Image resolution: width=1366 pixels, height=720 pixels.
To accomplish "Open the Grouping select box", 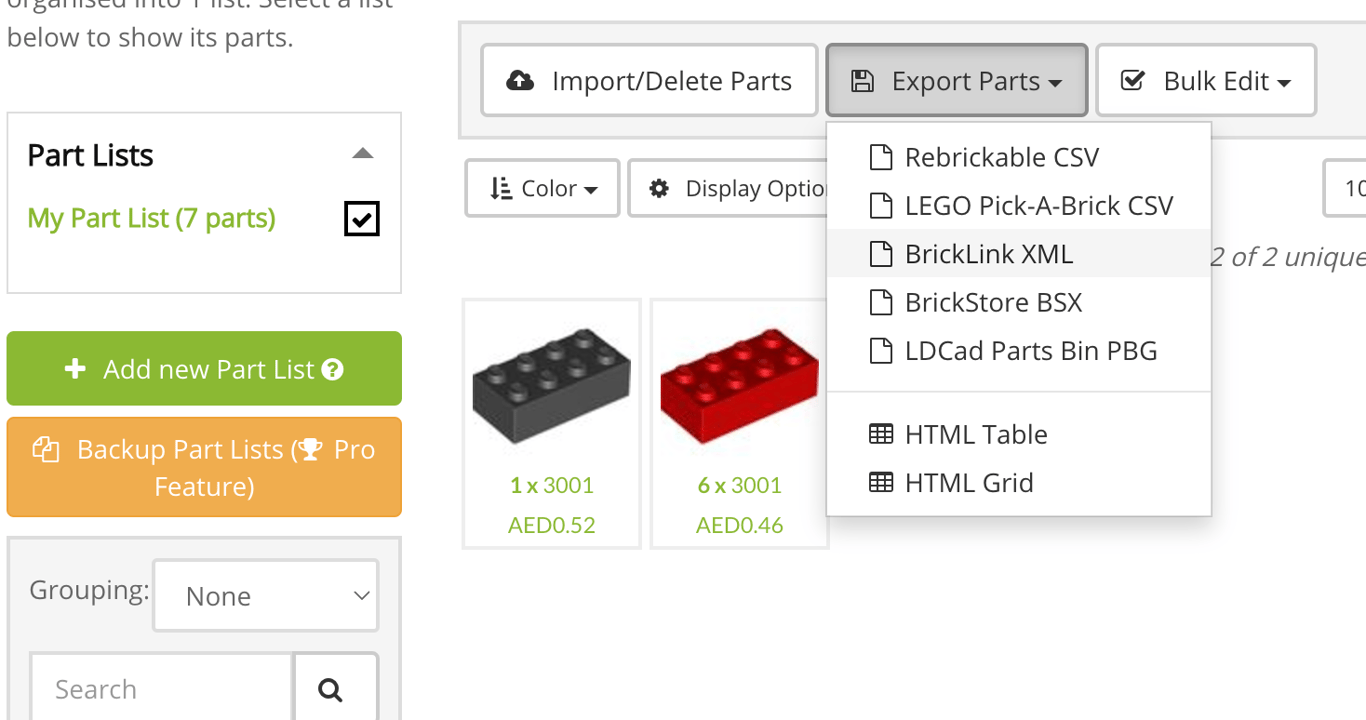I will (266, 596).
